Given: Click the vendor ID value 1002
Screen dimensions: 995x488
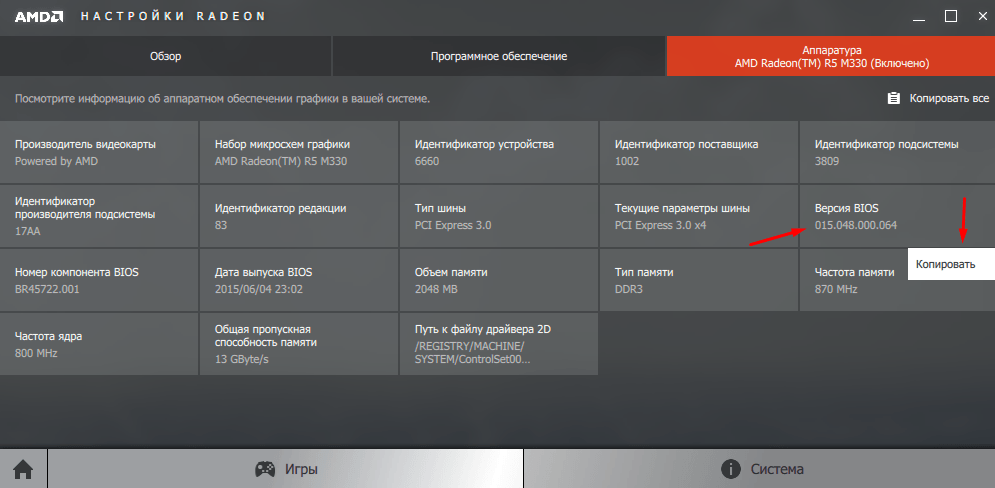Looking at the screenshot, I should pos(627,161).
